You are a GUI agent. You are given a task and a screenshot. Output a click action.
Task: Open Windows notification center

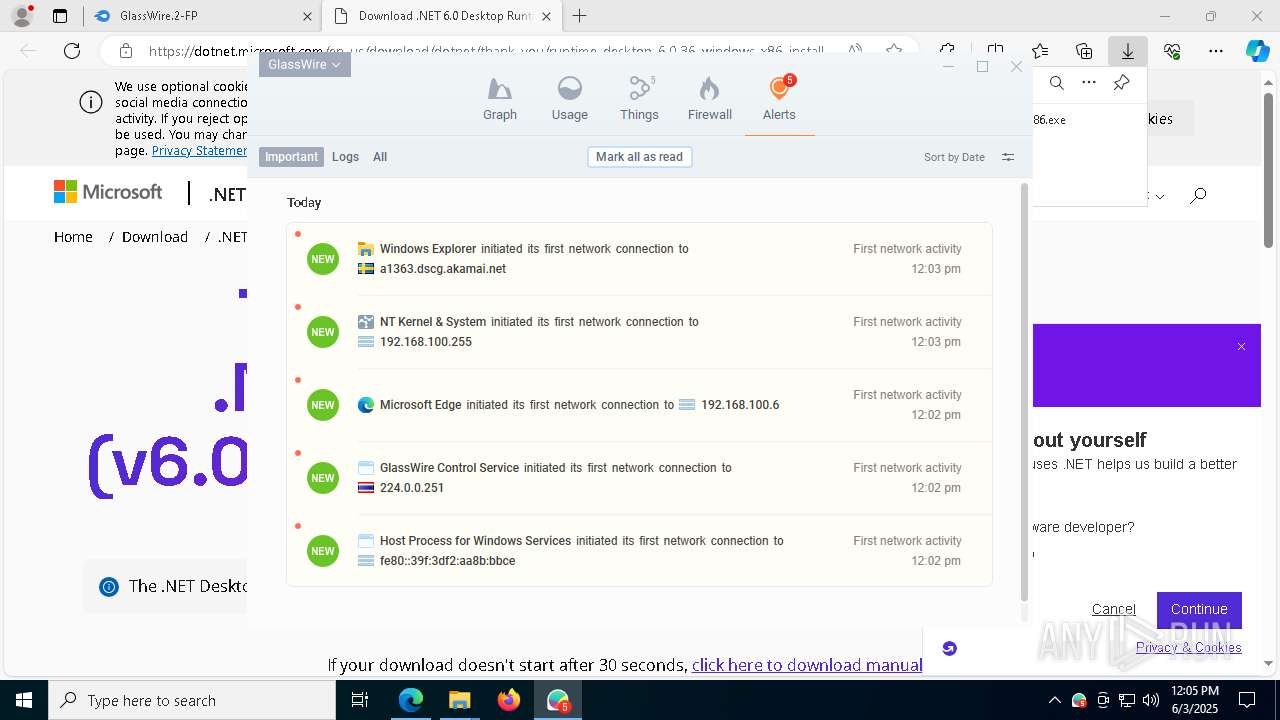[1247, 700]
